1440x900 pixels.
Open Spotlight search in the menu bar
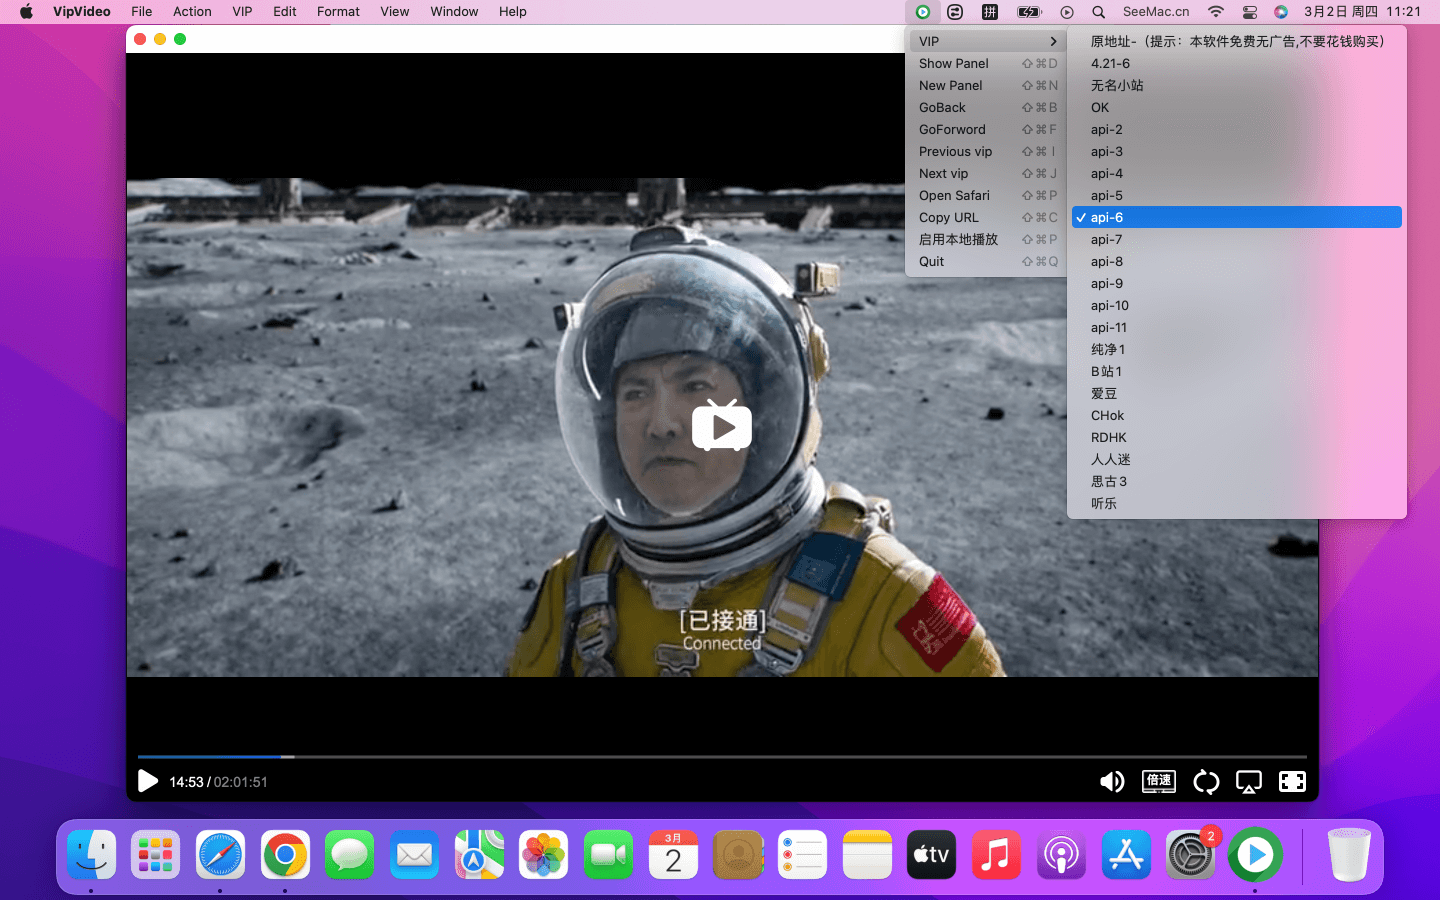(x=1098, y=12)
